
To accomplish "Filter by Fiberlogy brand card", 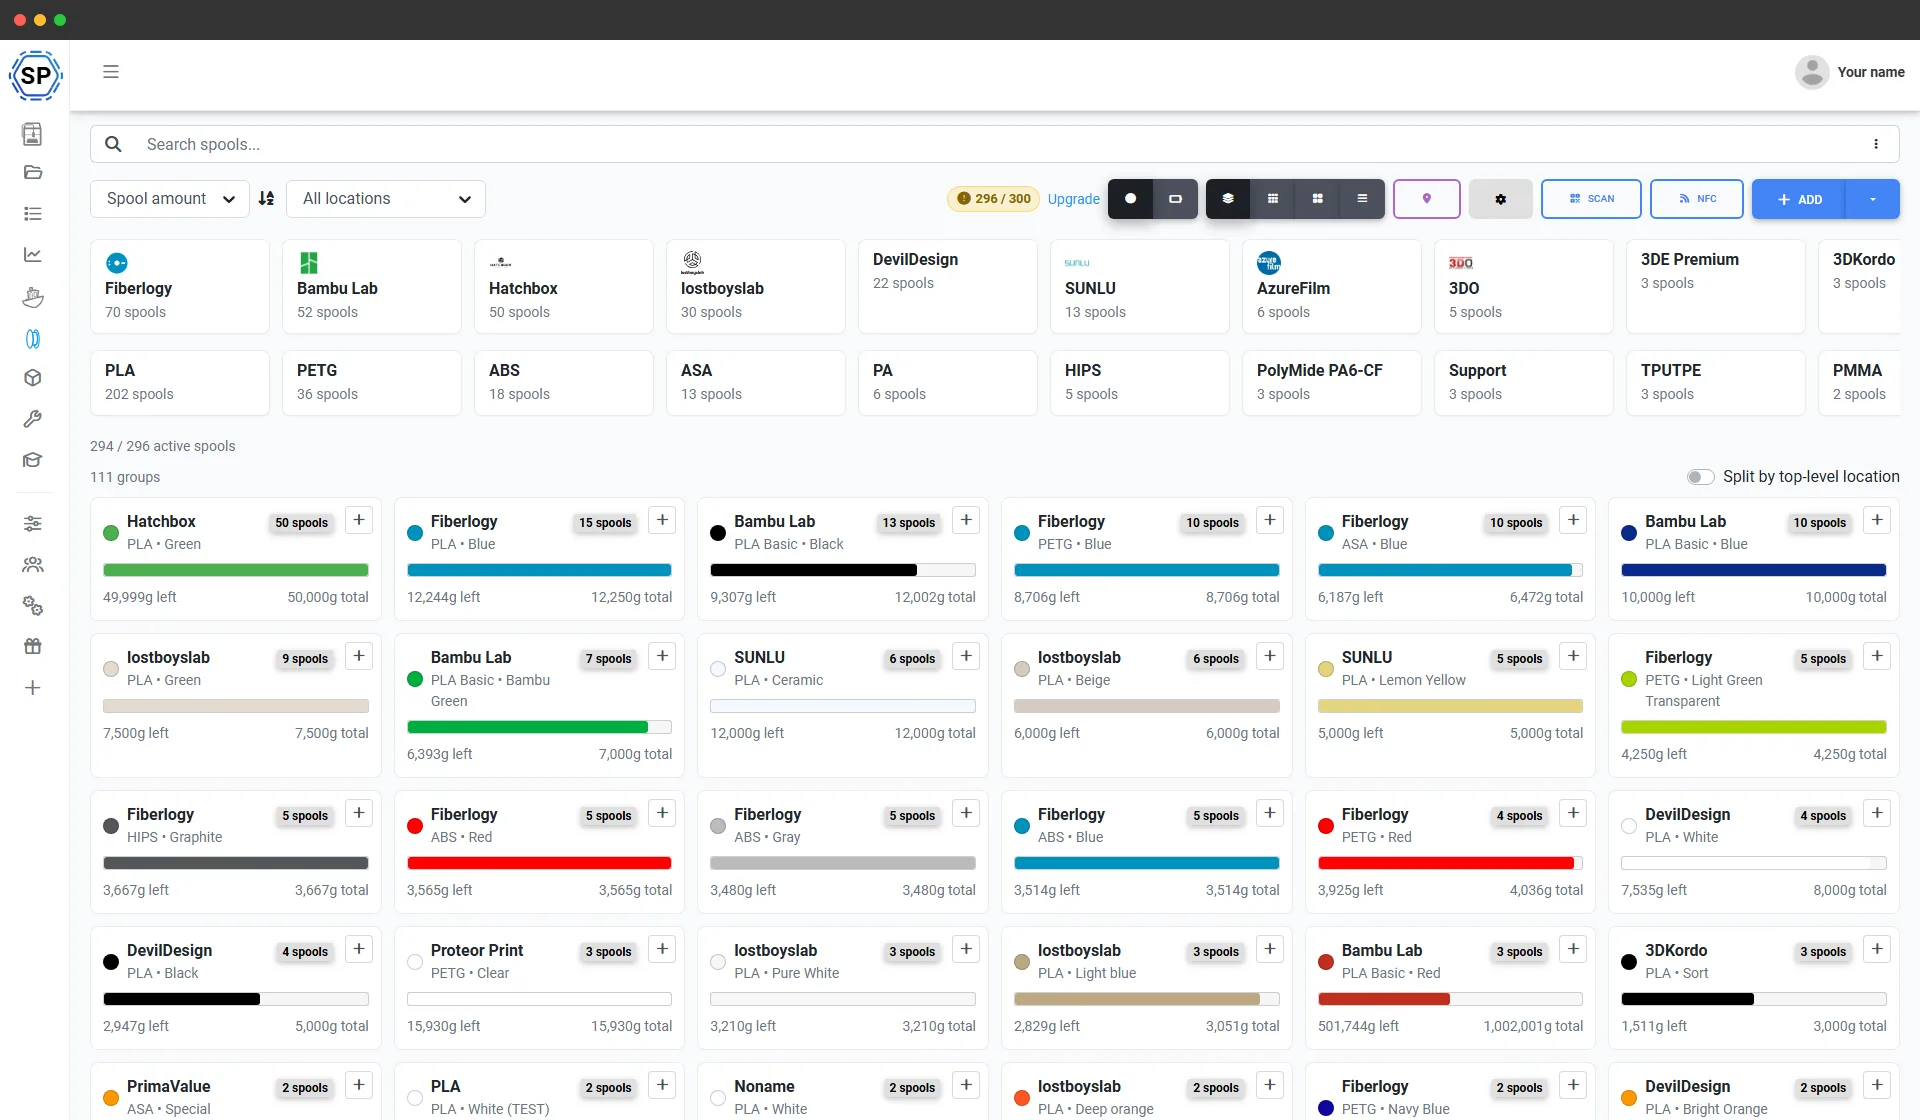I will 180,286.
